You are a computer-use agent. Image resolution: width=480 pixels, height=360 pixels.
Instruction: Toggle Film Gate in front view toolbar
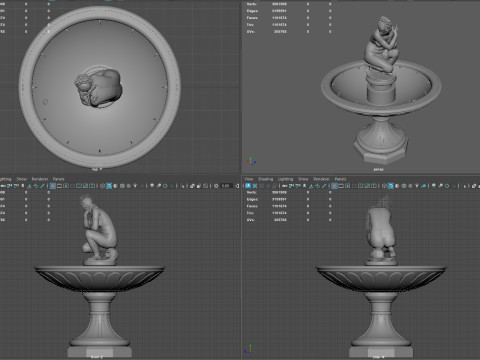point(59,186)
